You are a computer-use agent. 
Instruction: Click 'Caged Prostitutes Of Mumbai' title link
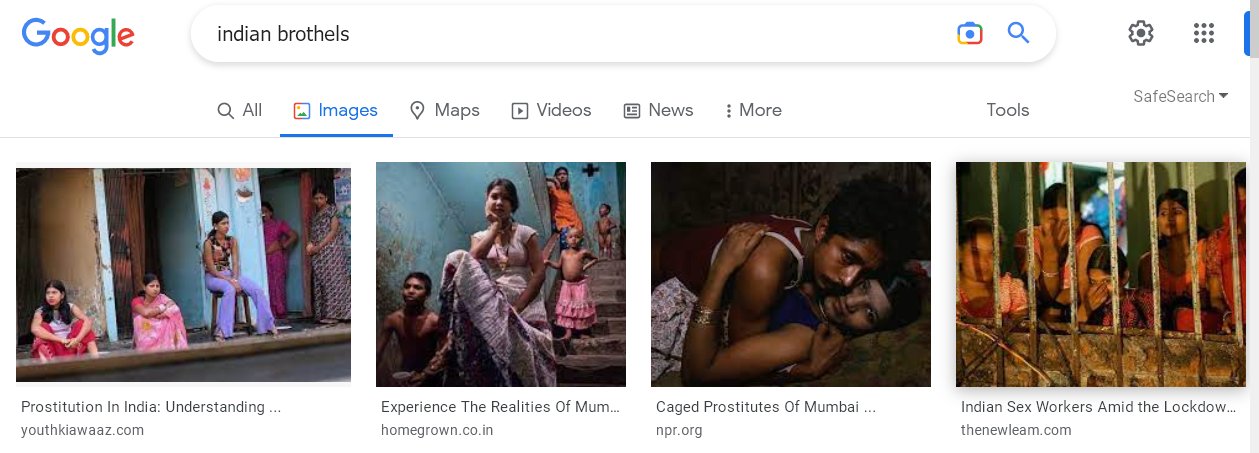pyautogui.click(x=766, y=407)
